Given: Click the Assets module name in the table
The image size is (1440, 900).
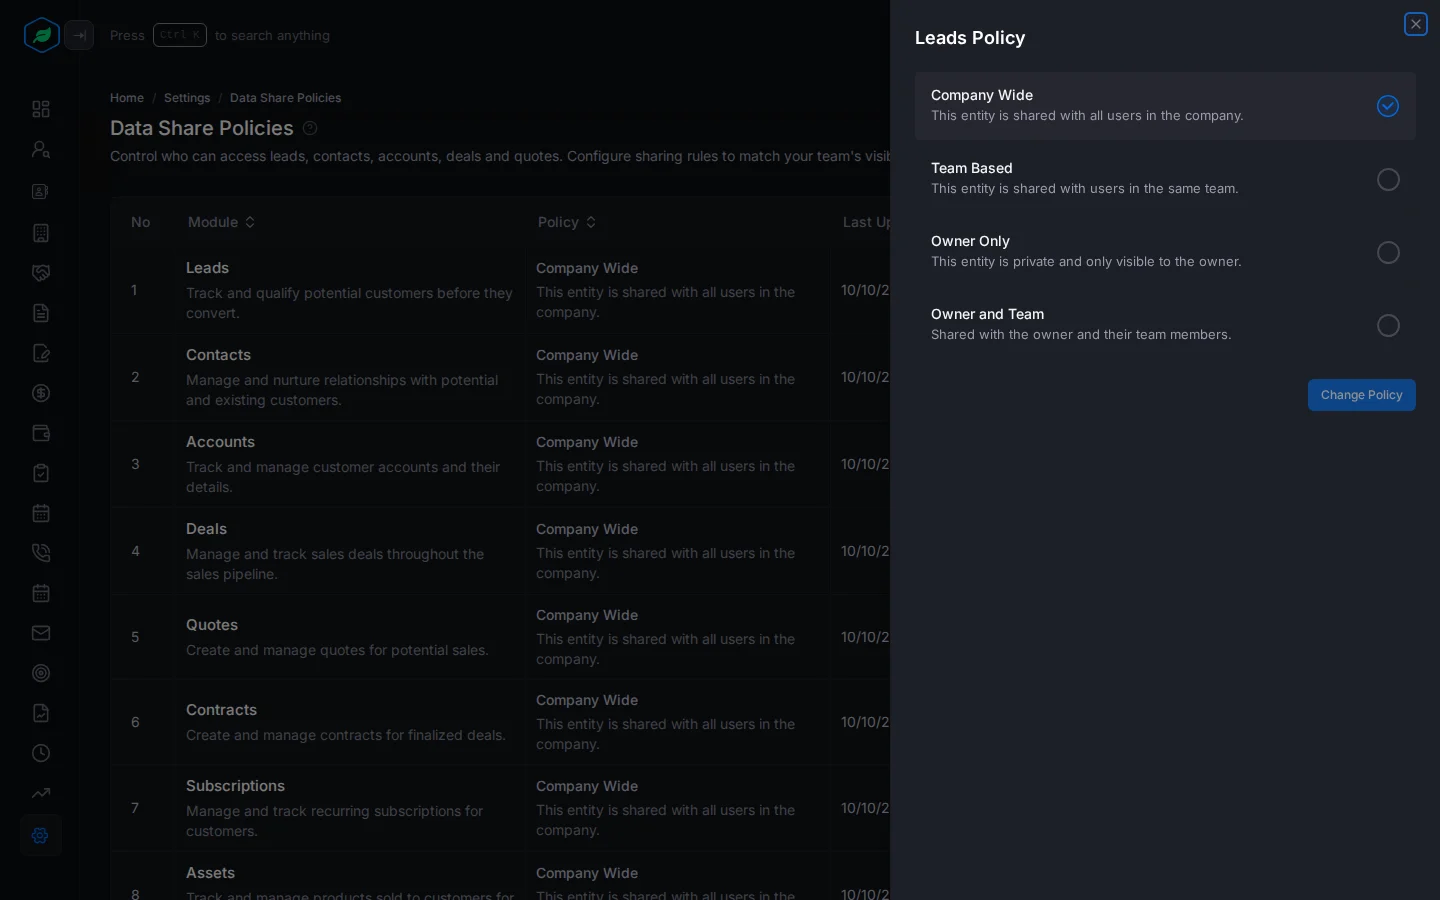Looking at the screenshot, I should [210, 873].
